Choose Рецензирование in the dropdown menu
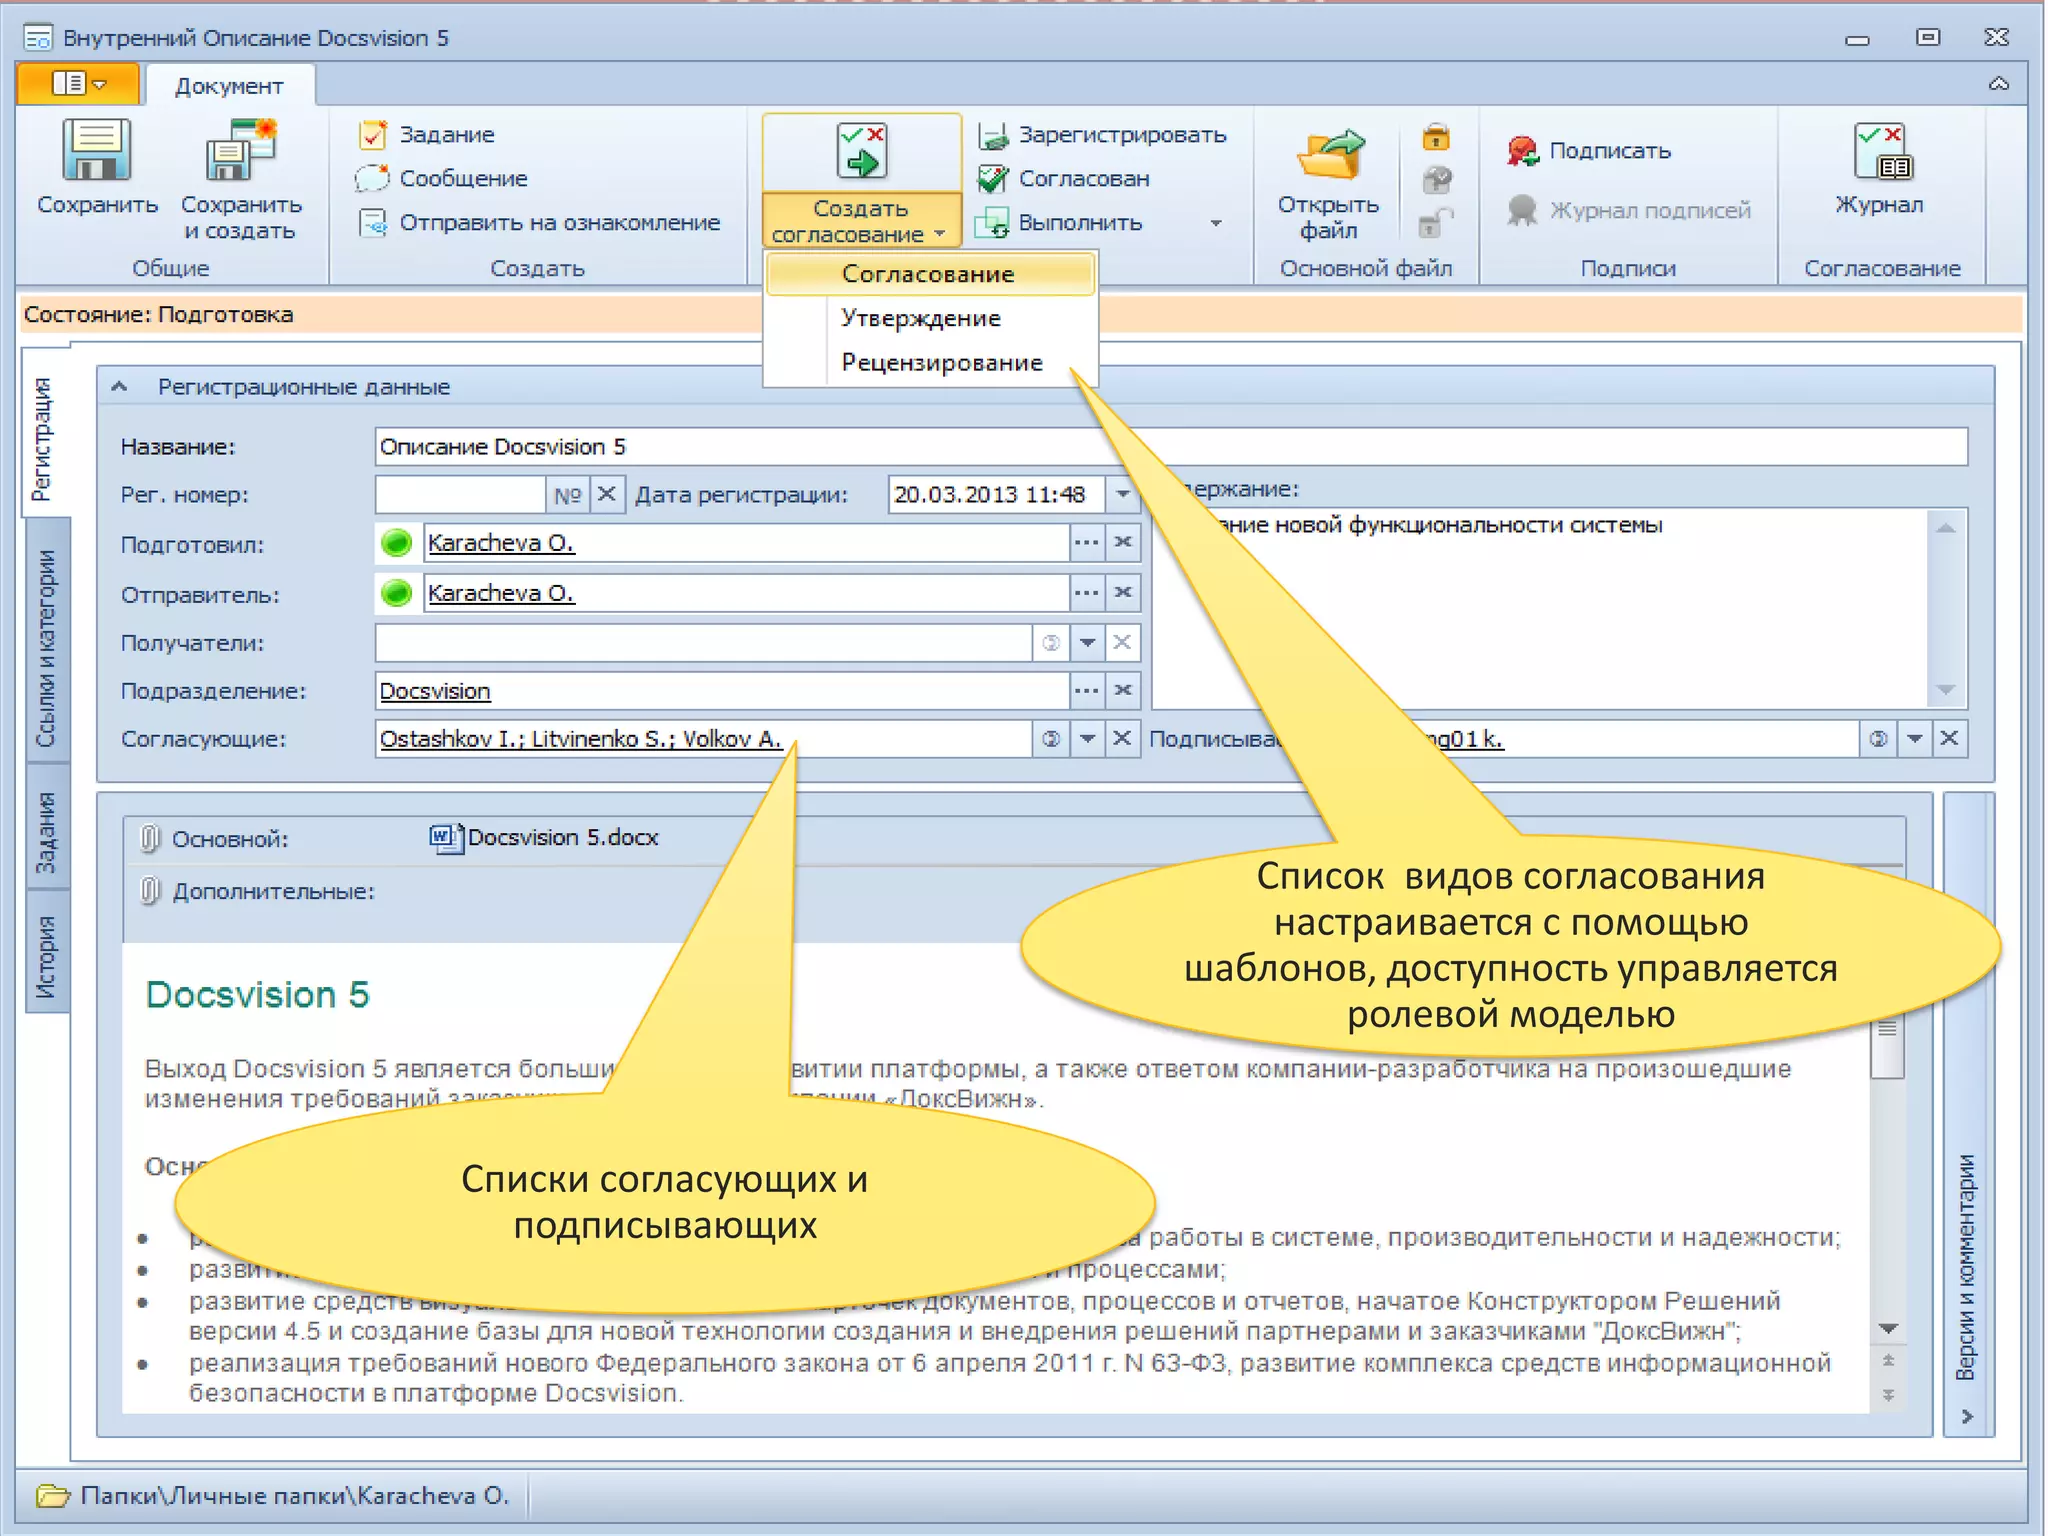Image resolution: width=2048 pixels, height=1536 pixels. (x=941, y=362)
